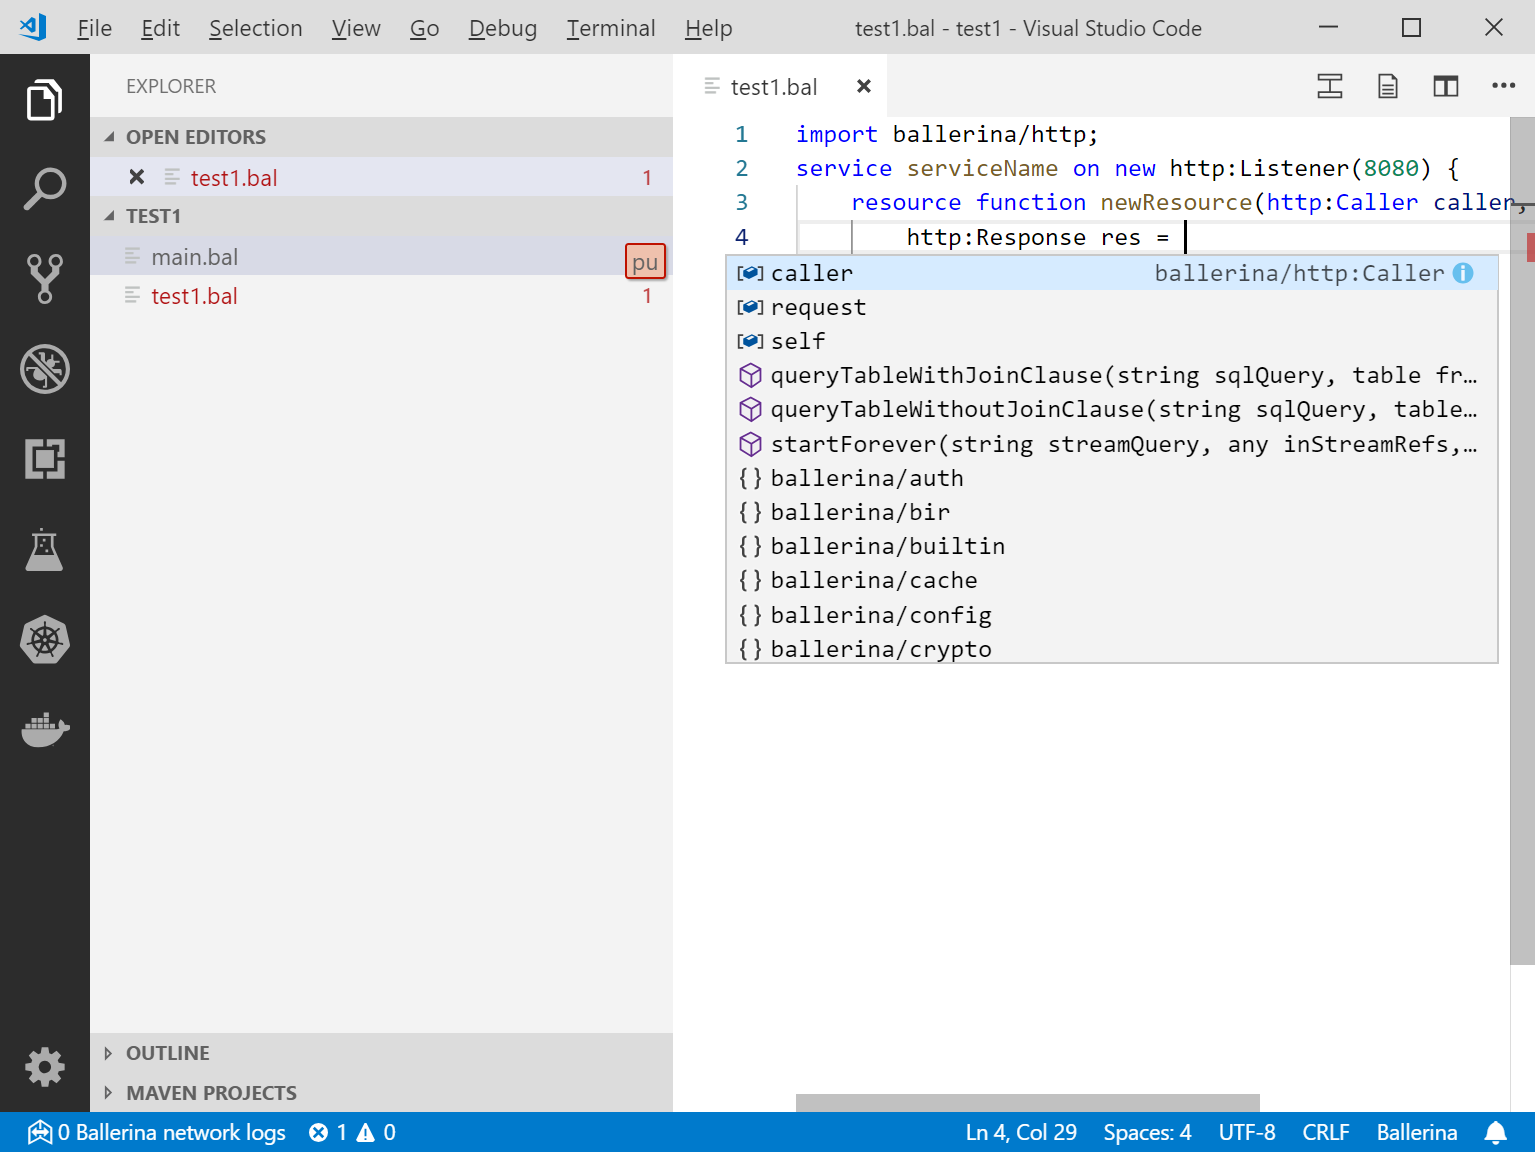Change end of line sequence CRLF
Viewport: 1536px width, 1152px height.
pos(1326,1132)
